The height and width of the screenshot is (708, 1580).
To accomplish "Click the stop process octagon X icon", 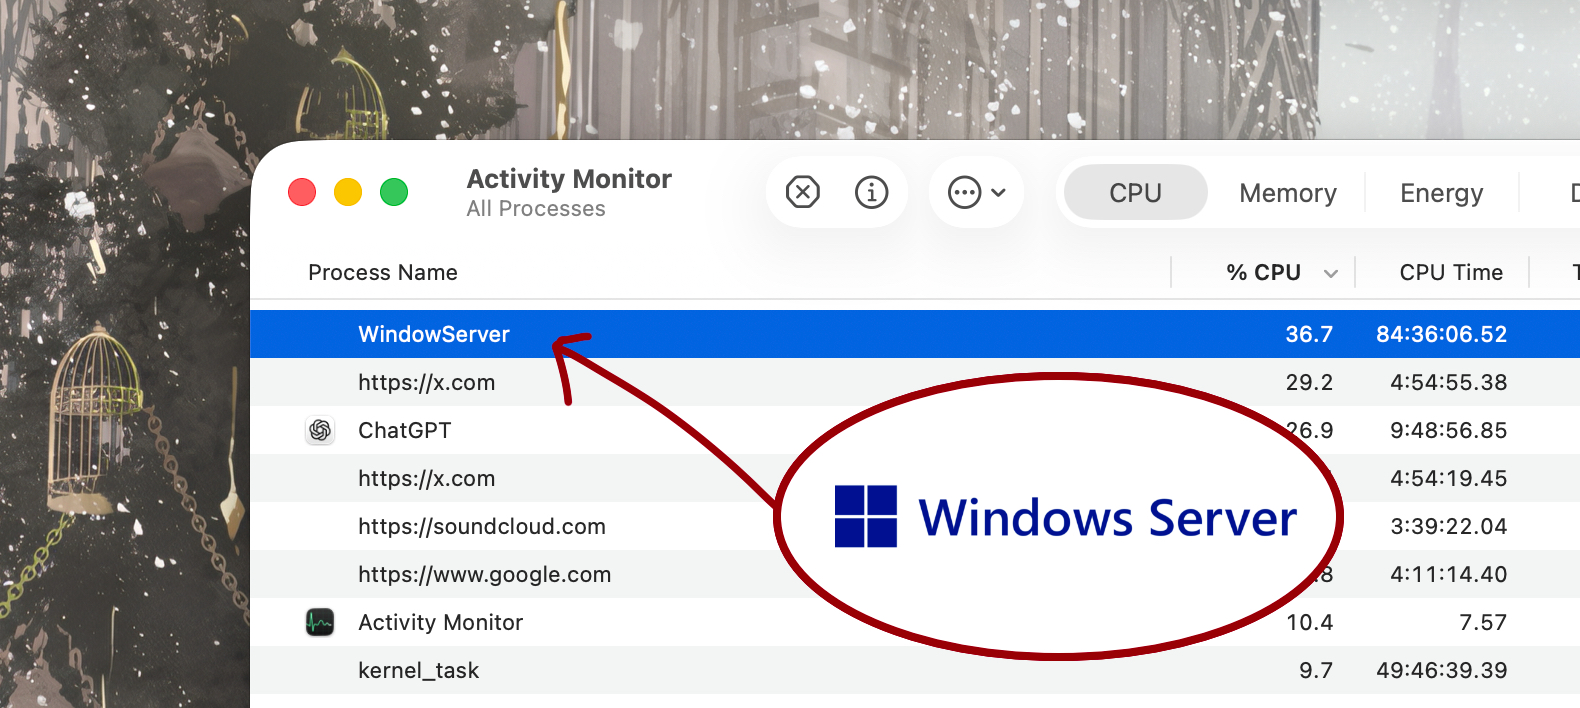I will coord(802,192).
